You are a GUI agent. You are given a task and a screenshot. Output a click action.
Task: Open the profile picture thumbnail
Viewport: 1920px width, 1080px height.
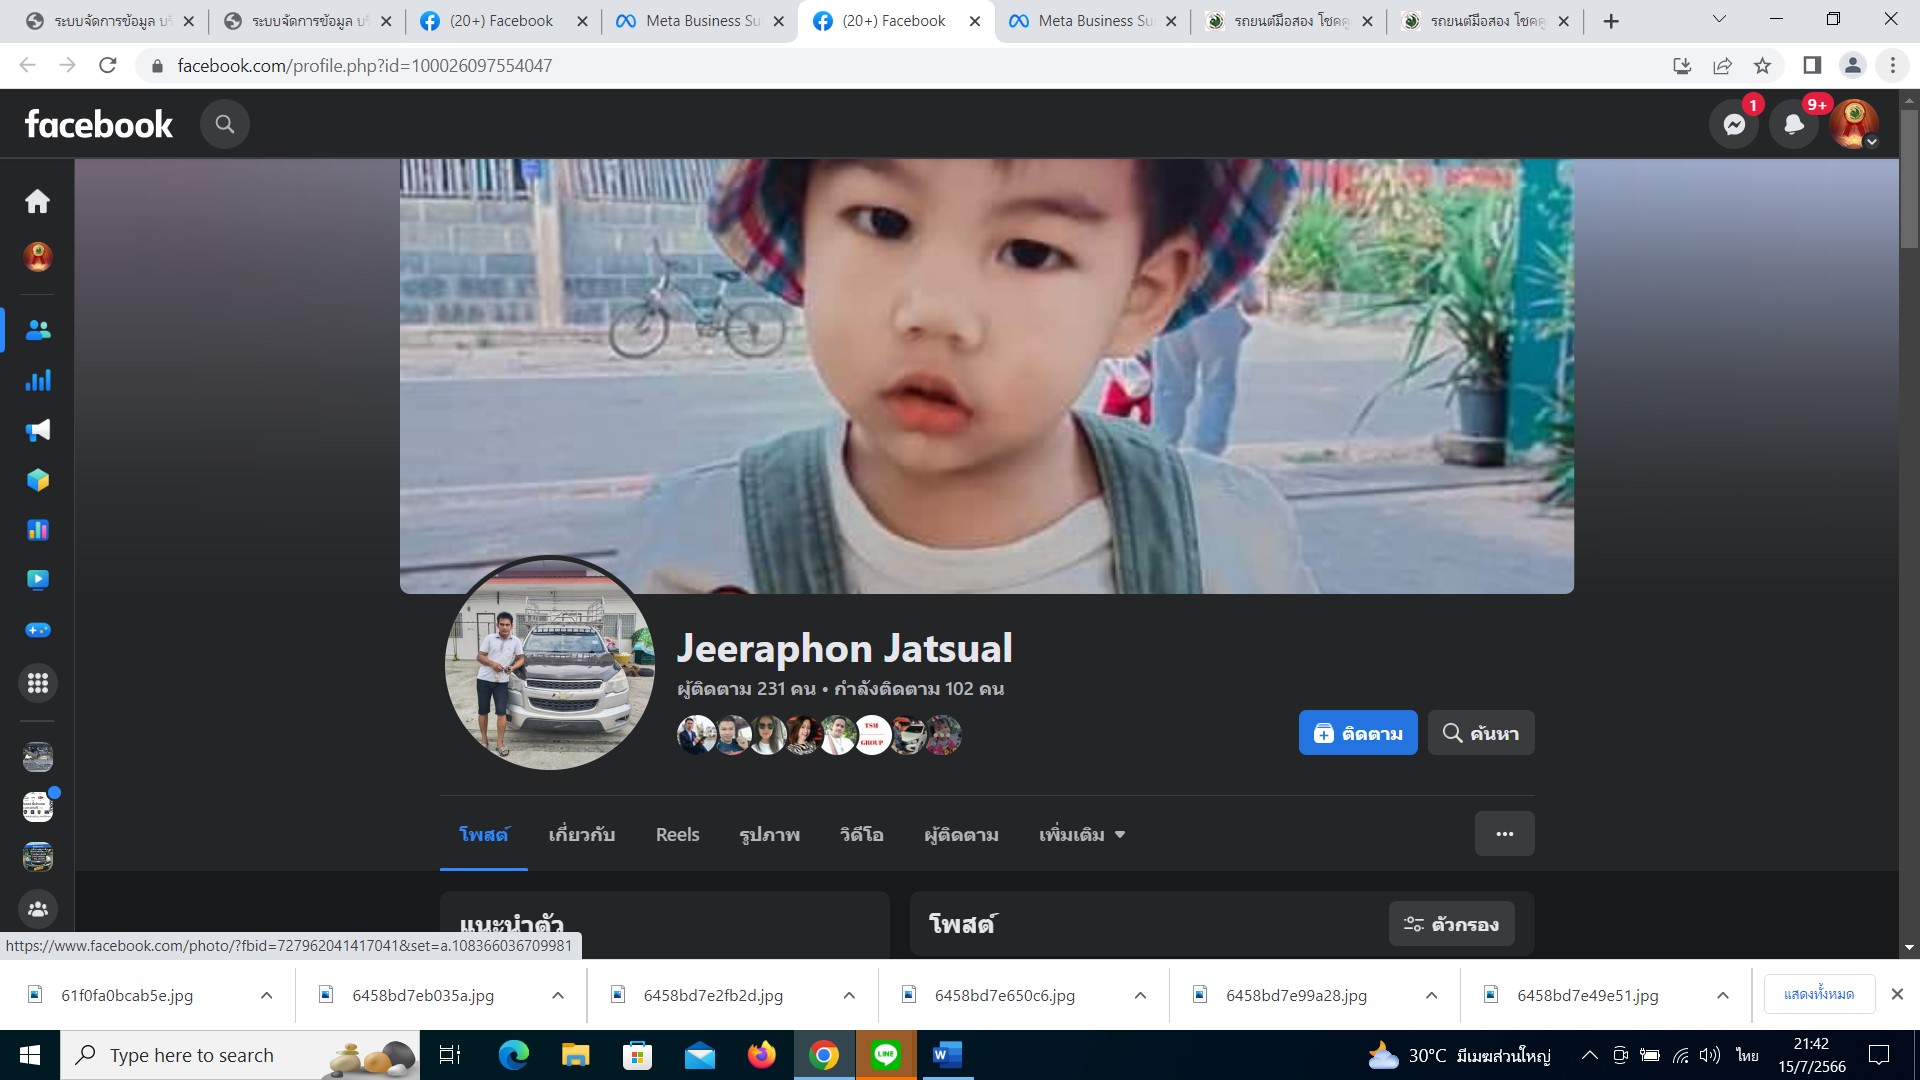(549, 663)
